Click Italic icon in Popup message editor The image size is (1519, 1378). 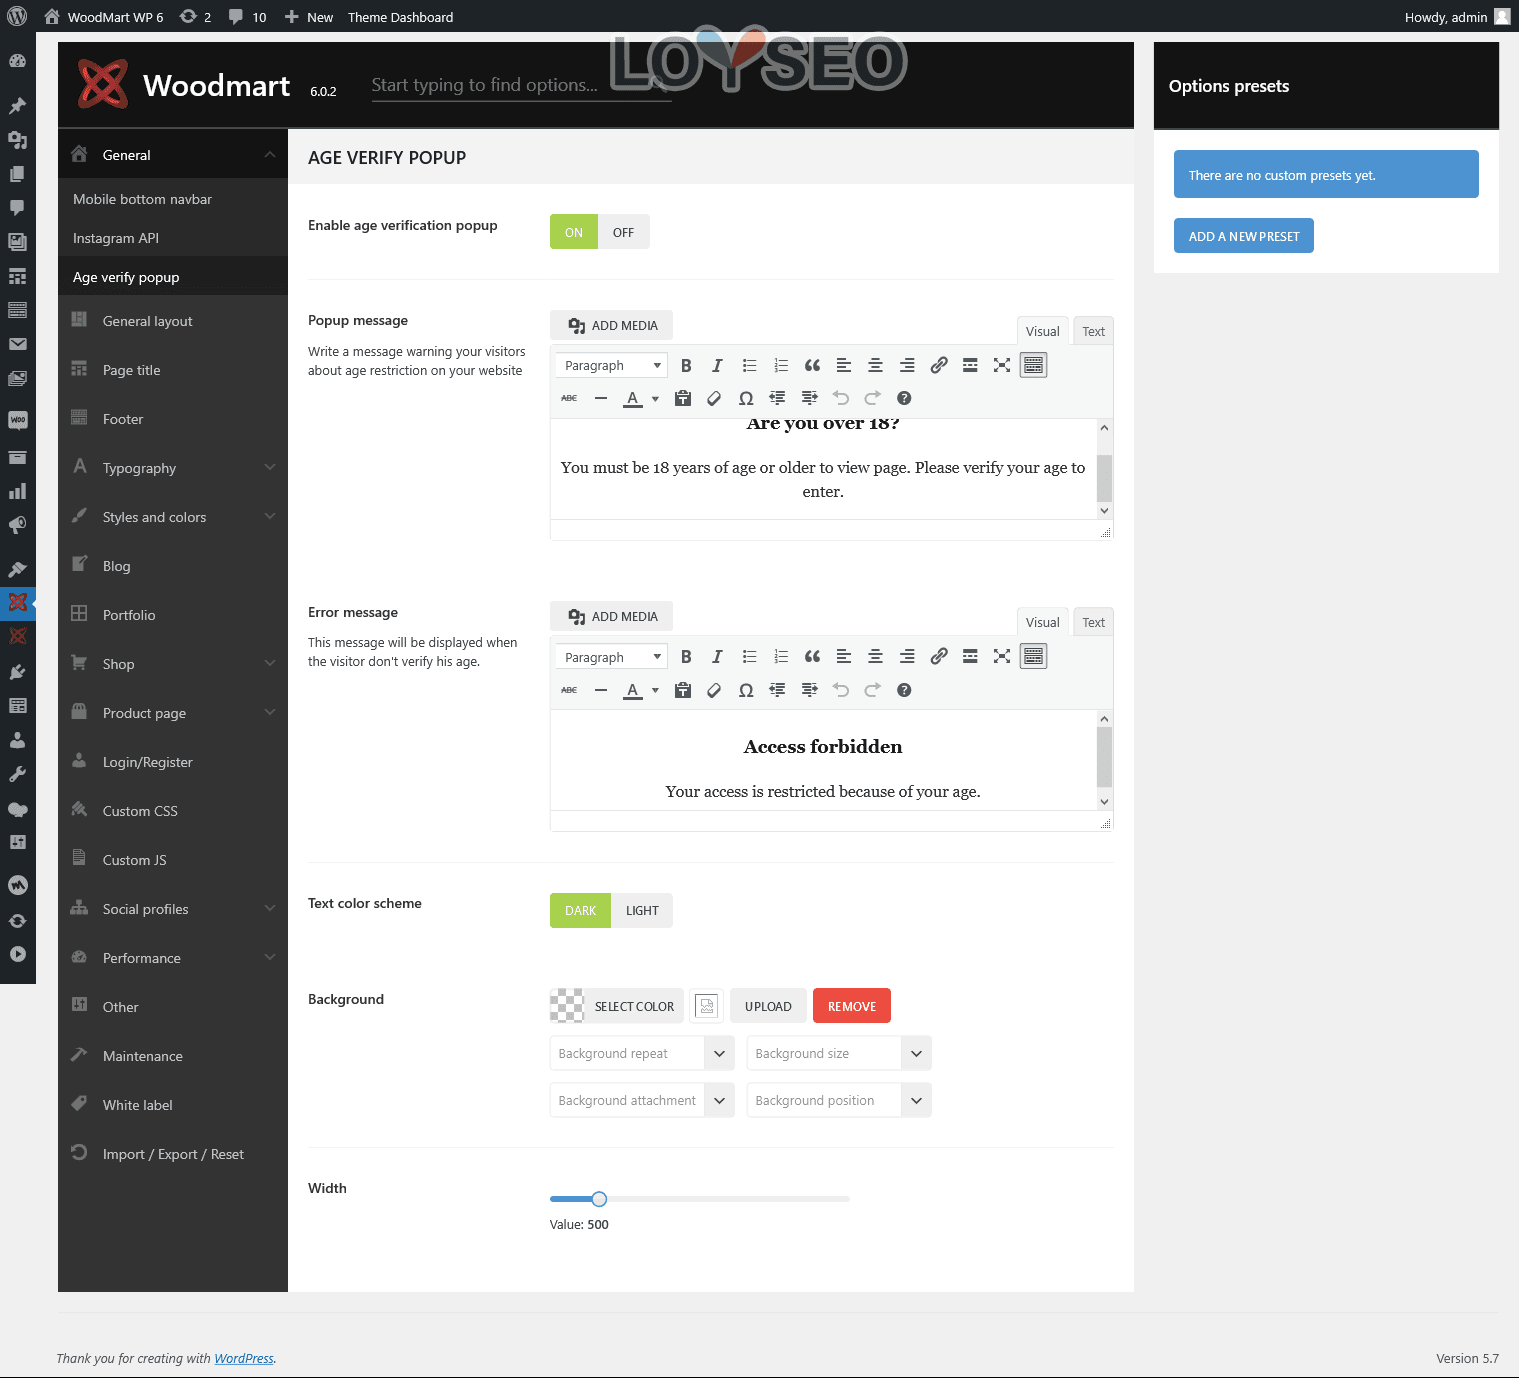717,366
